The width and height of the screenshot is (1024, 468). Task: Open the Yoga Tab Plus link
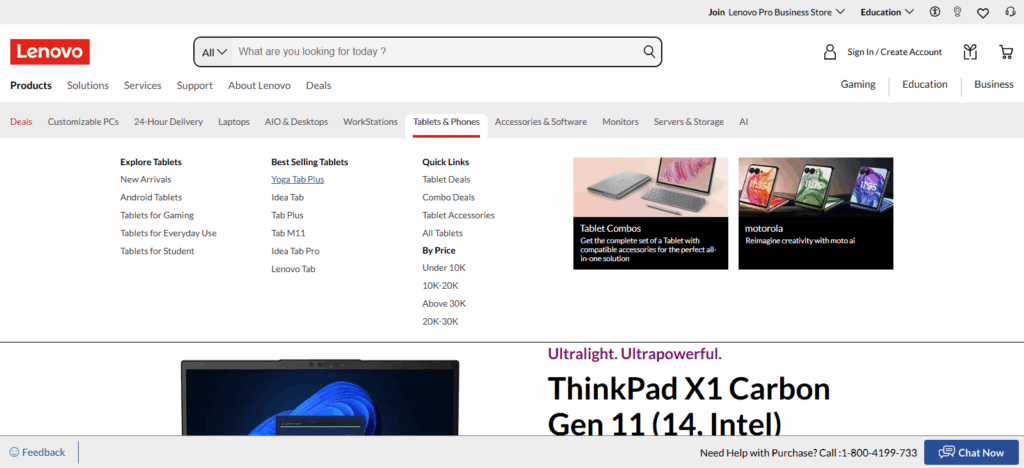(298, 179)
